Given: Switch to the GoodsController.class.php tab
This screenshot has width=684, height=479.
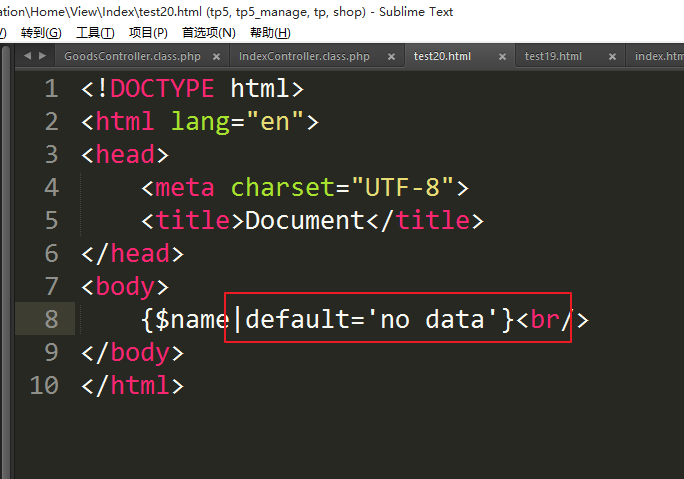Looking at the screenshot, I should (130, 57).
